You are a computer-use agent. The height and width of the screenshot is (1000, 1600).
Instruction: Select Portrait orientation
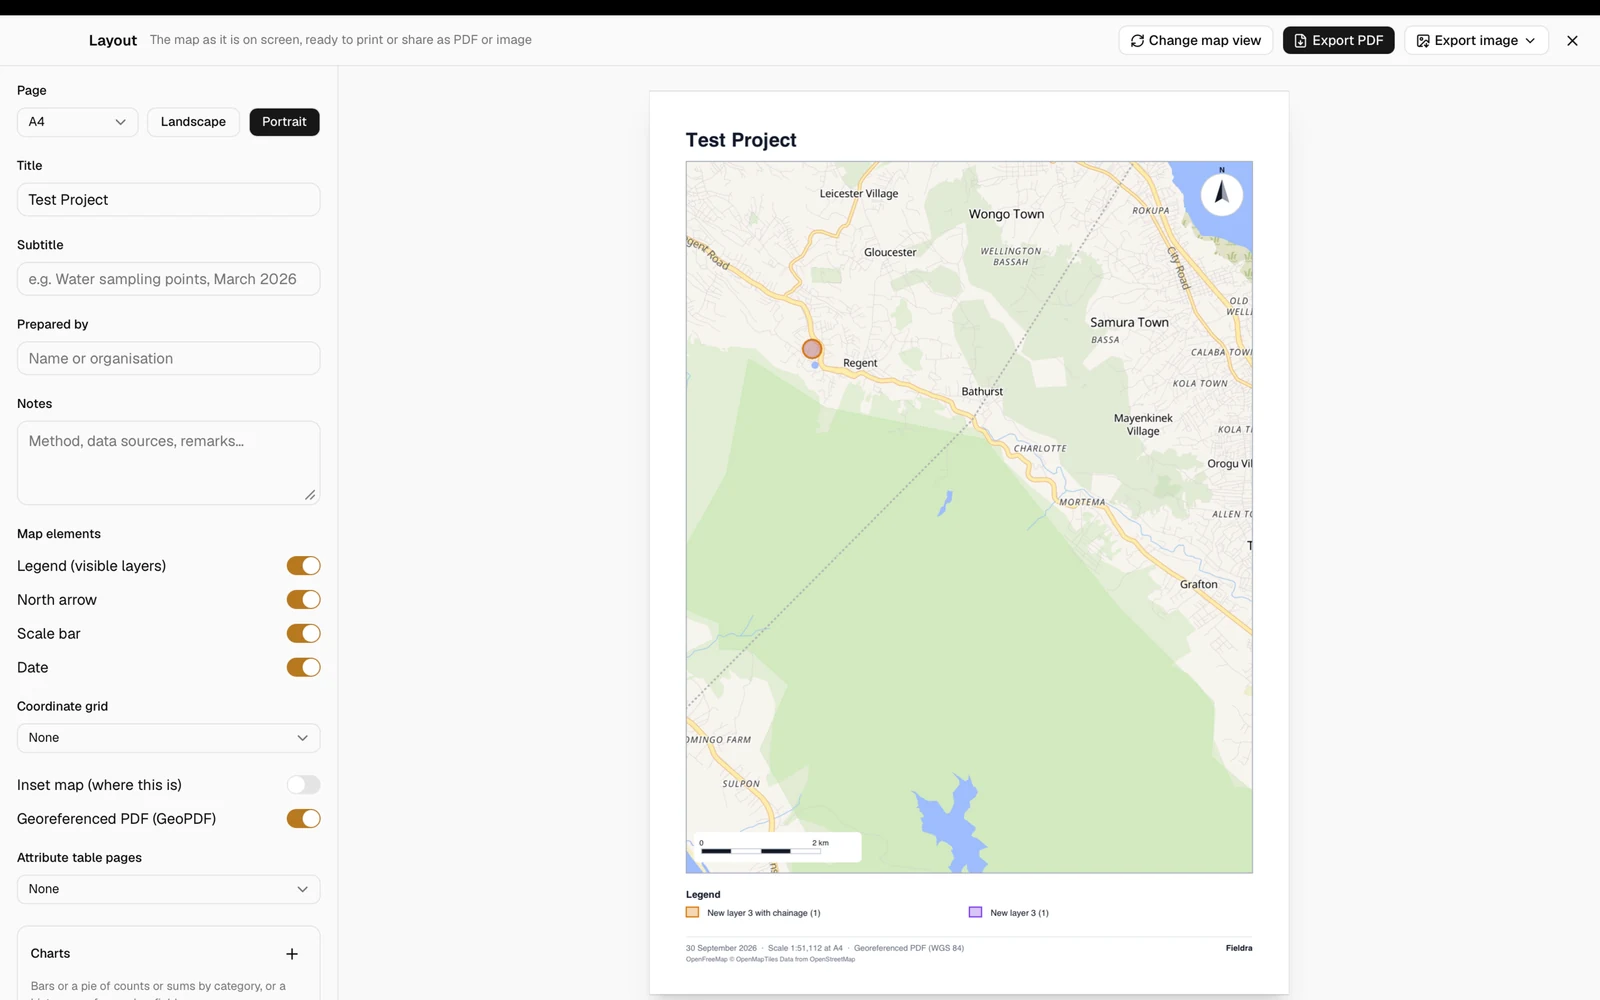(284, 122)
